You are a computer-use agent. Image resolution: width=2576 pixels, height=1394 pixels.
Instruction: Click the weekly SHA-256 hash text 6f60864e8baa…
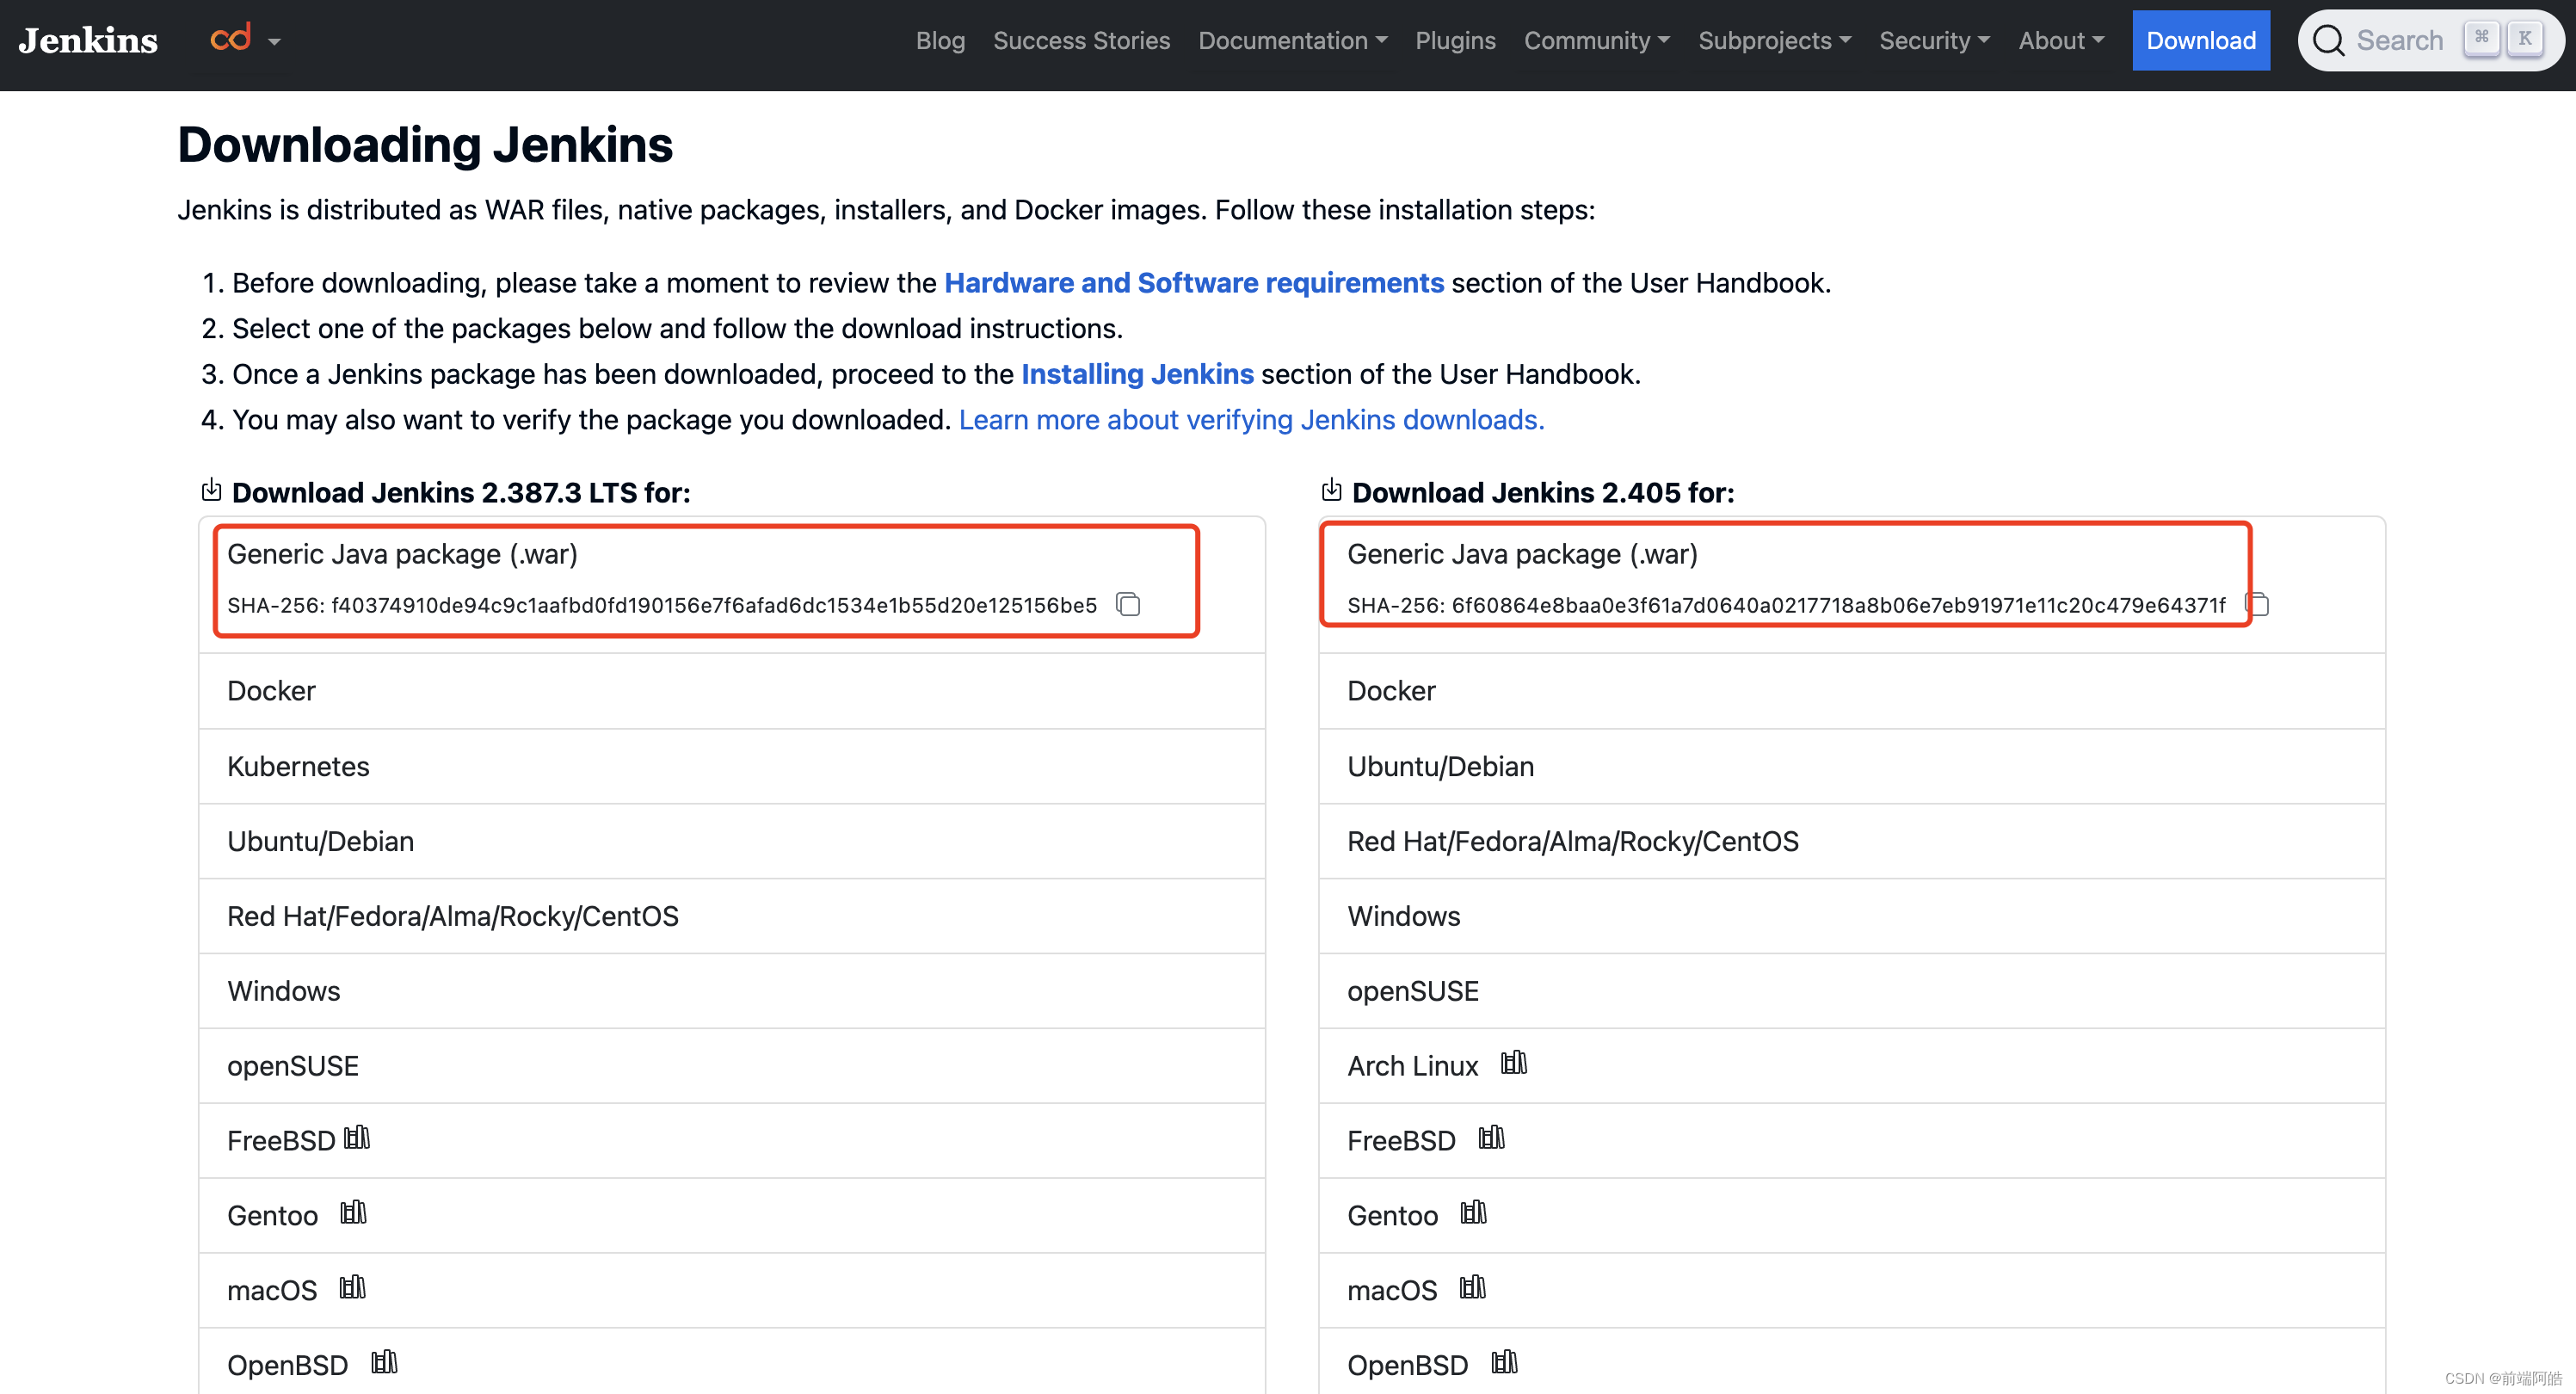coord(1838,605)
